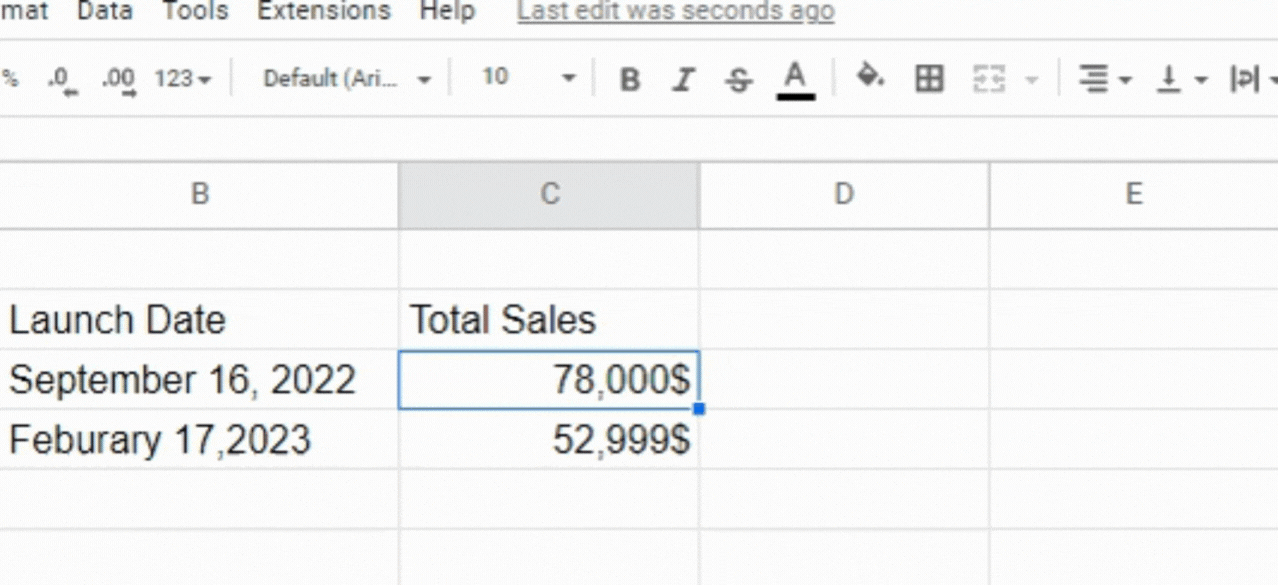Apply percent format to selection
This screenshot has width=1278, height=585.
pyautogui.click(x=12, y=78)
